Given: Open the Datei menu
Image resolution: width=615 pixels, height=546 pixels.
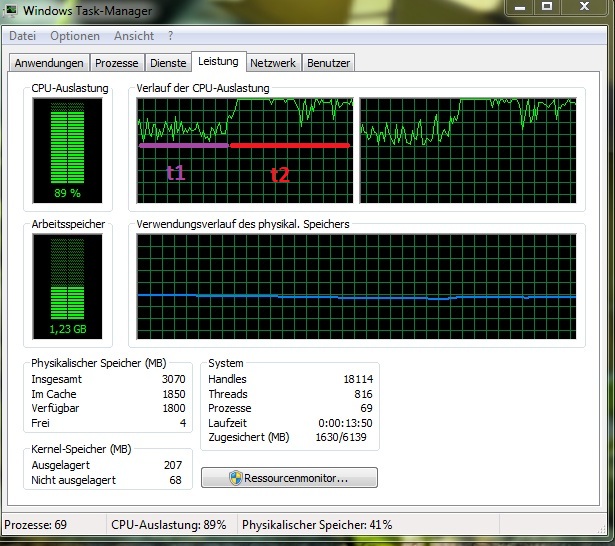Looking at the screenshot, I should [22, 36].
